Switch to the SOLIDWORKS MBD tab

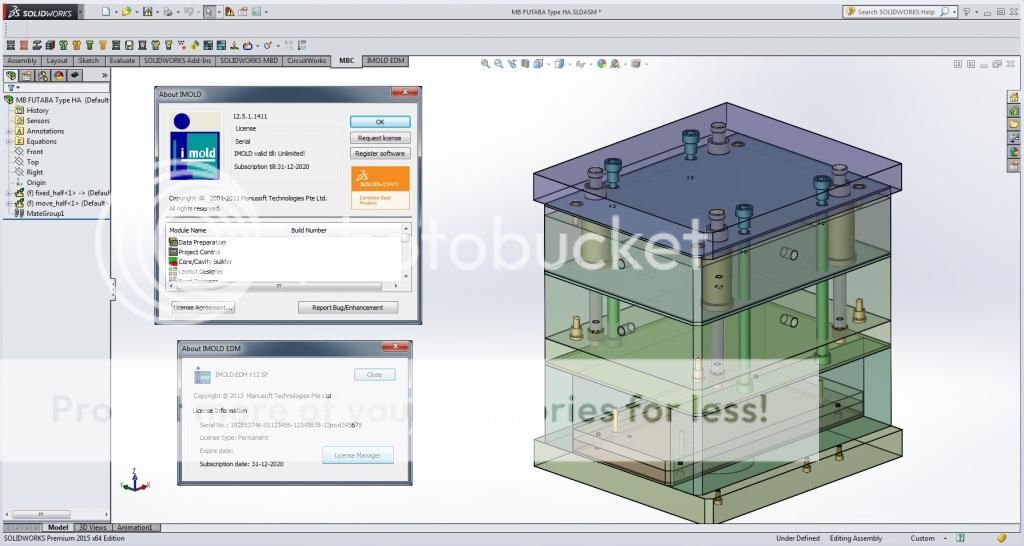(x=249, y=61)
